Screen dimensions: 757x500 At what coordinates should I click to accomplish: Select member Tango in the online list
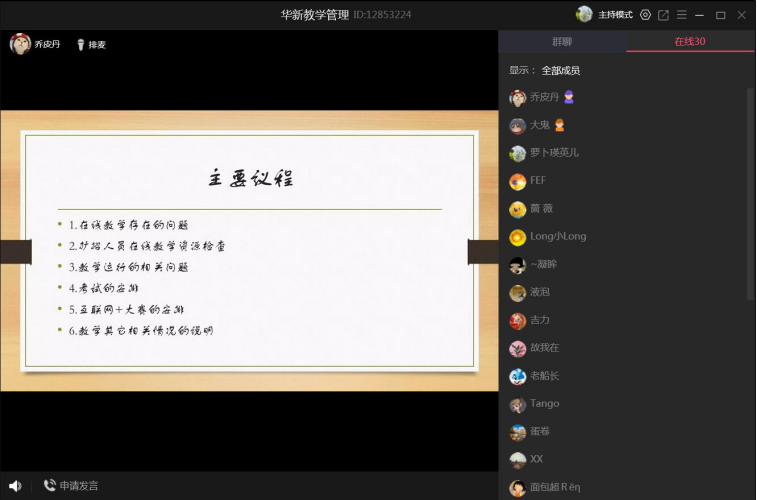545,404
